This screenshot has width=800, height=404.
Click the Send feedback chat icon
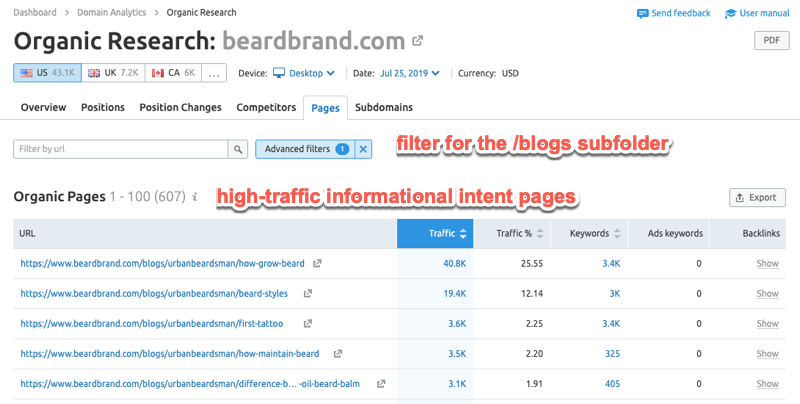coord(642,14)
